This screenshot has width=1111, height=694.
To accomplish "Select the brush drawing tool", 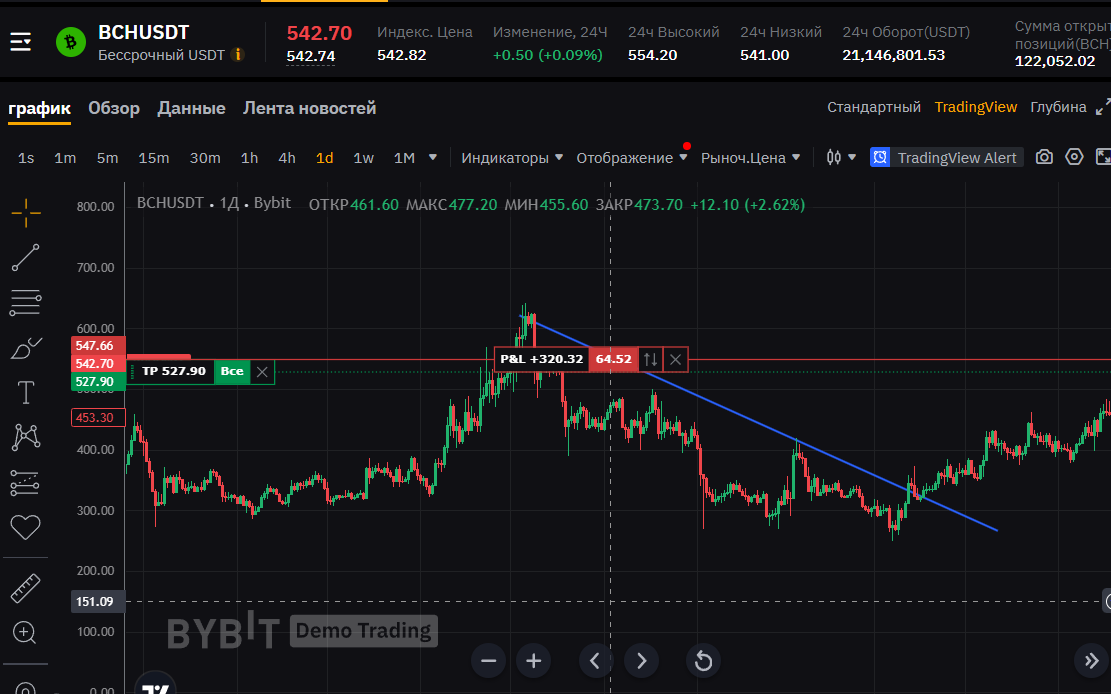I will [x=26, y=348].
